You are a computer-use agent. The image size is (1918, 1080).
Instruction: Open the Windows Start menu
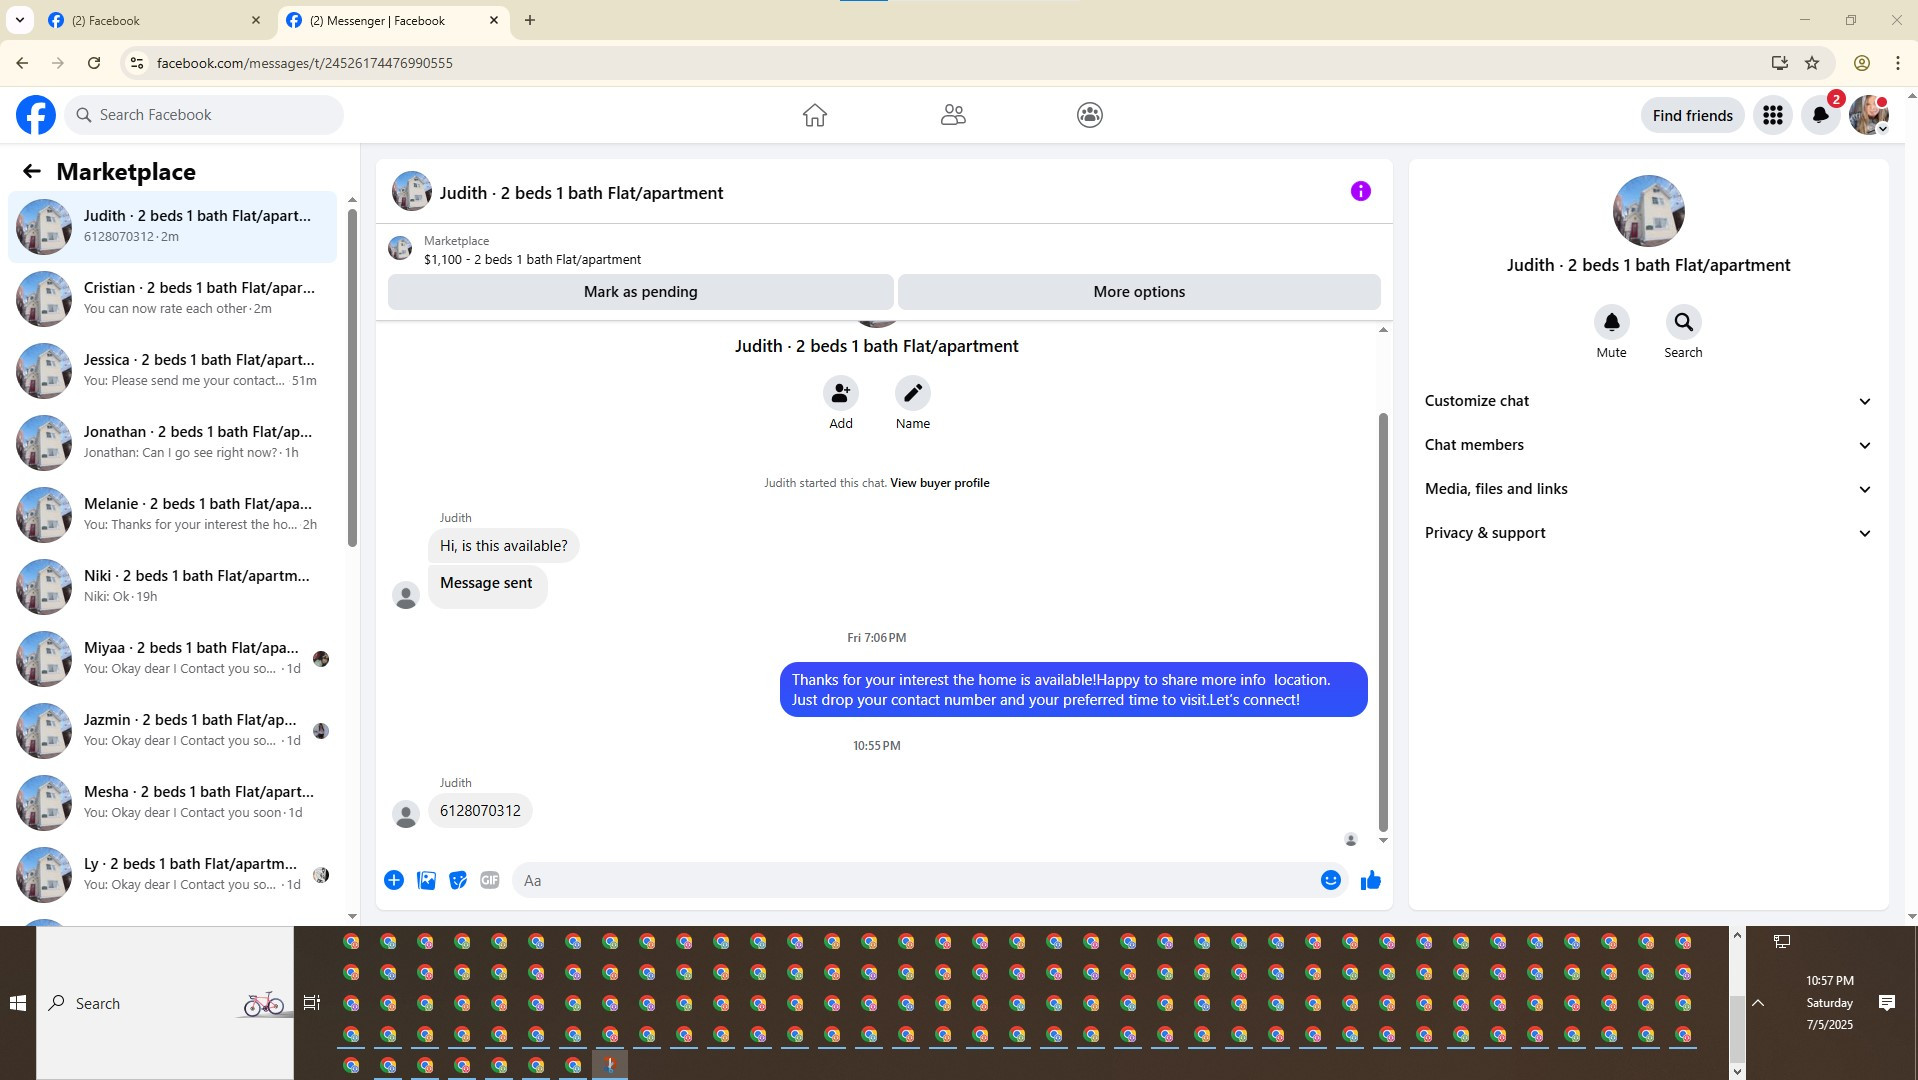click(x=17, y=1003)
